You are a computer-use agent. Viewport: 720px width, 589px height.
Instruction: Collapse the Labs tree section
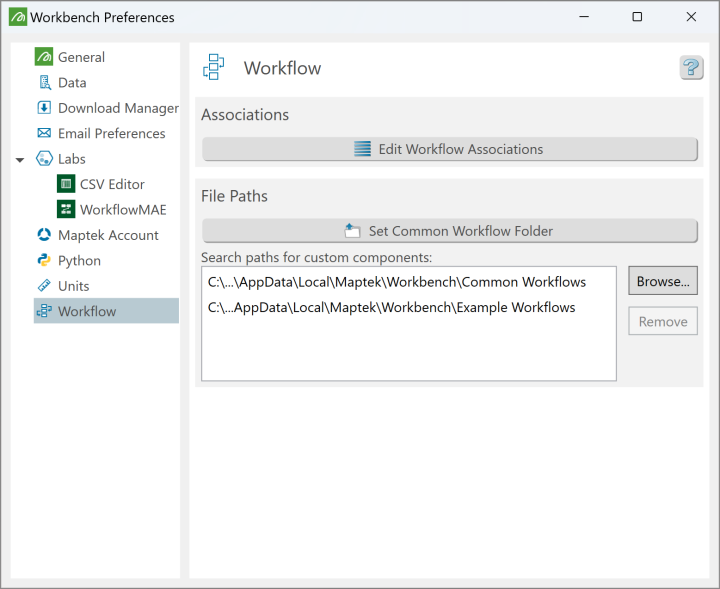(20, 159)
